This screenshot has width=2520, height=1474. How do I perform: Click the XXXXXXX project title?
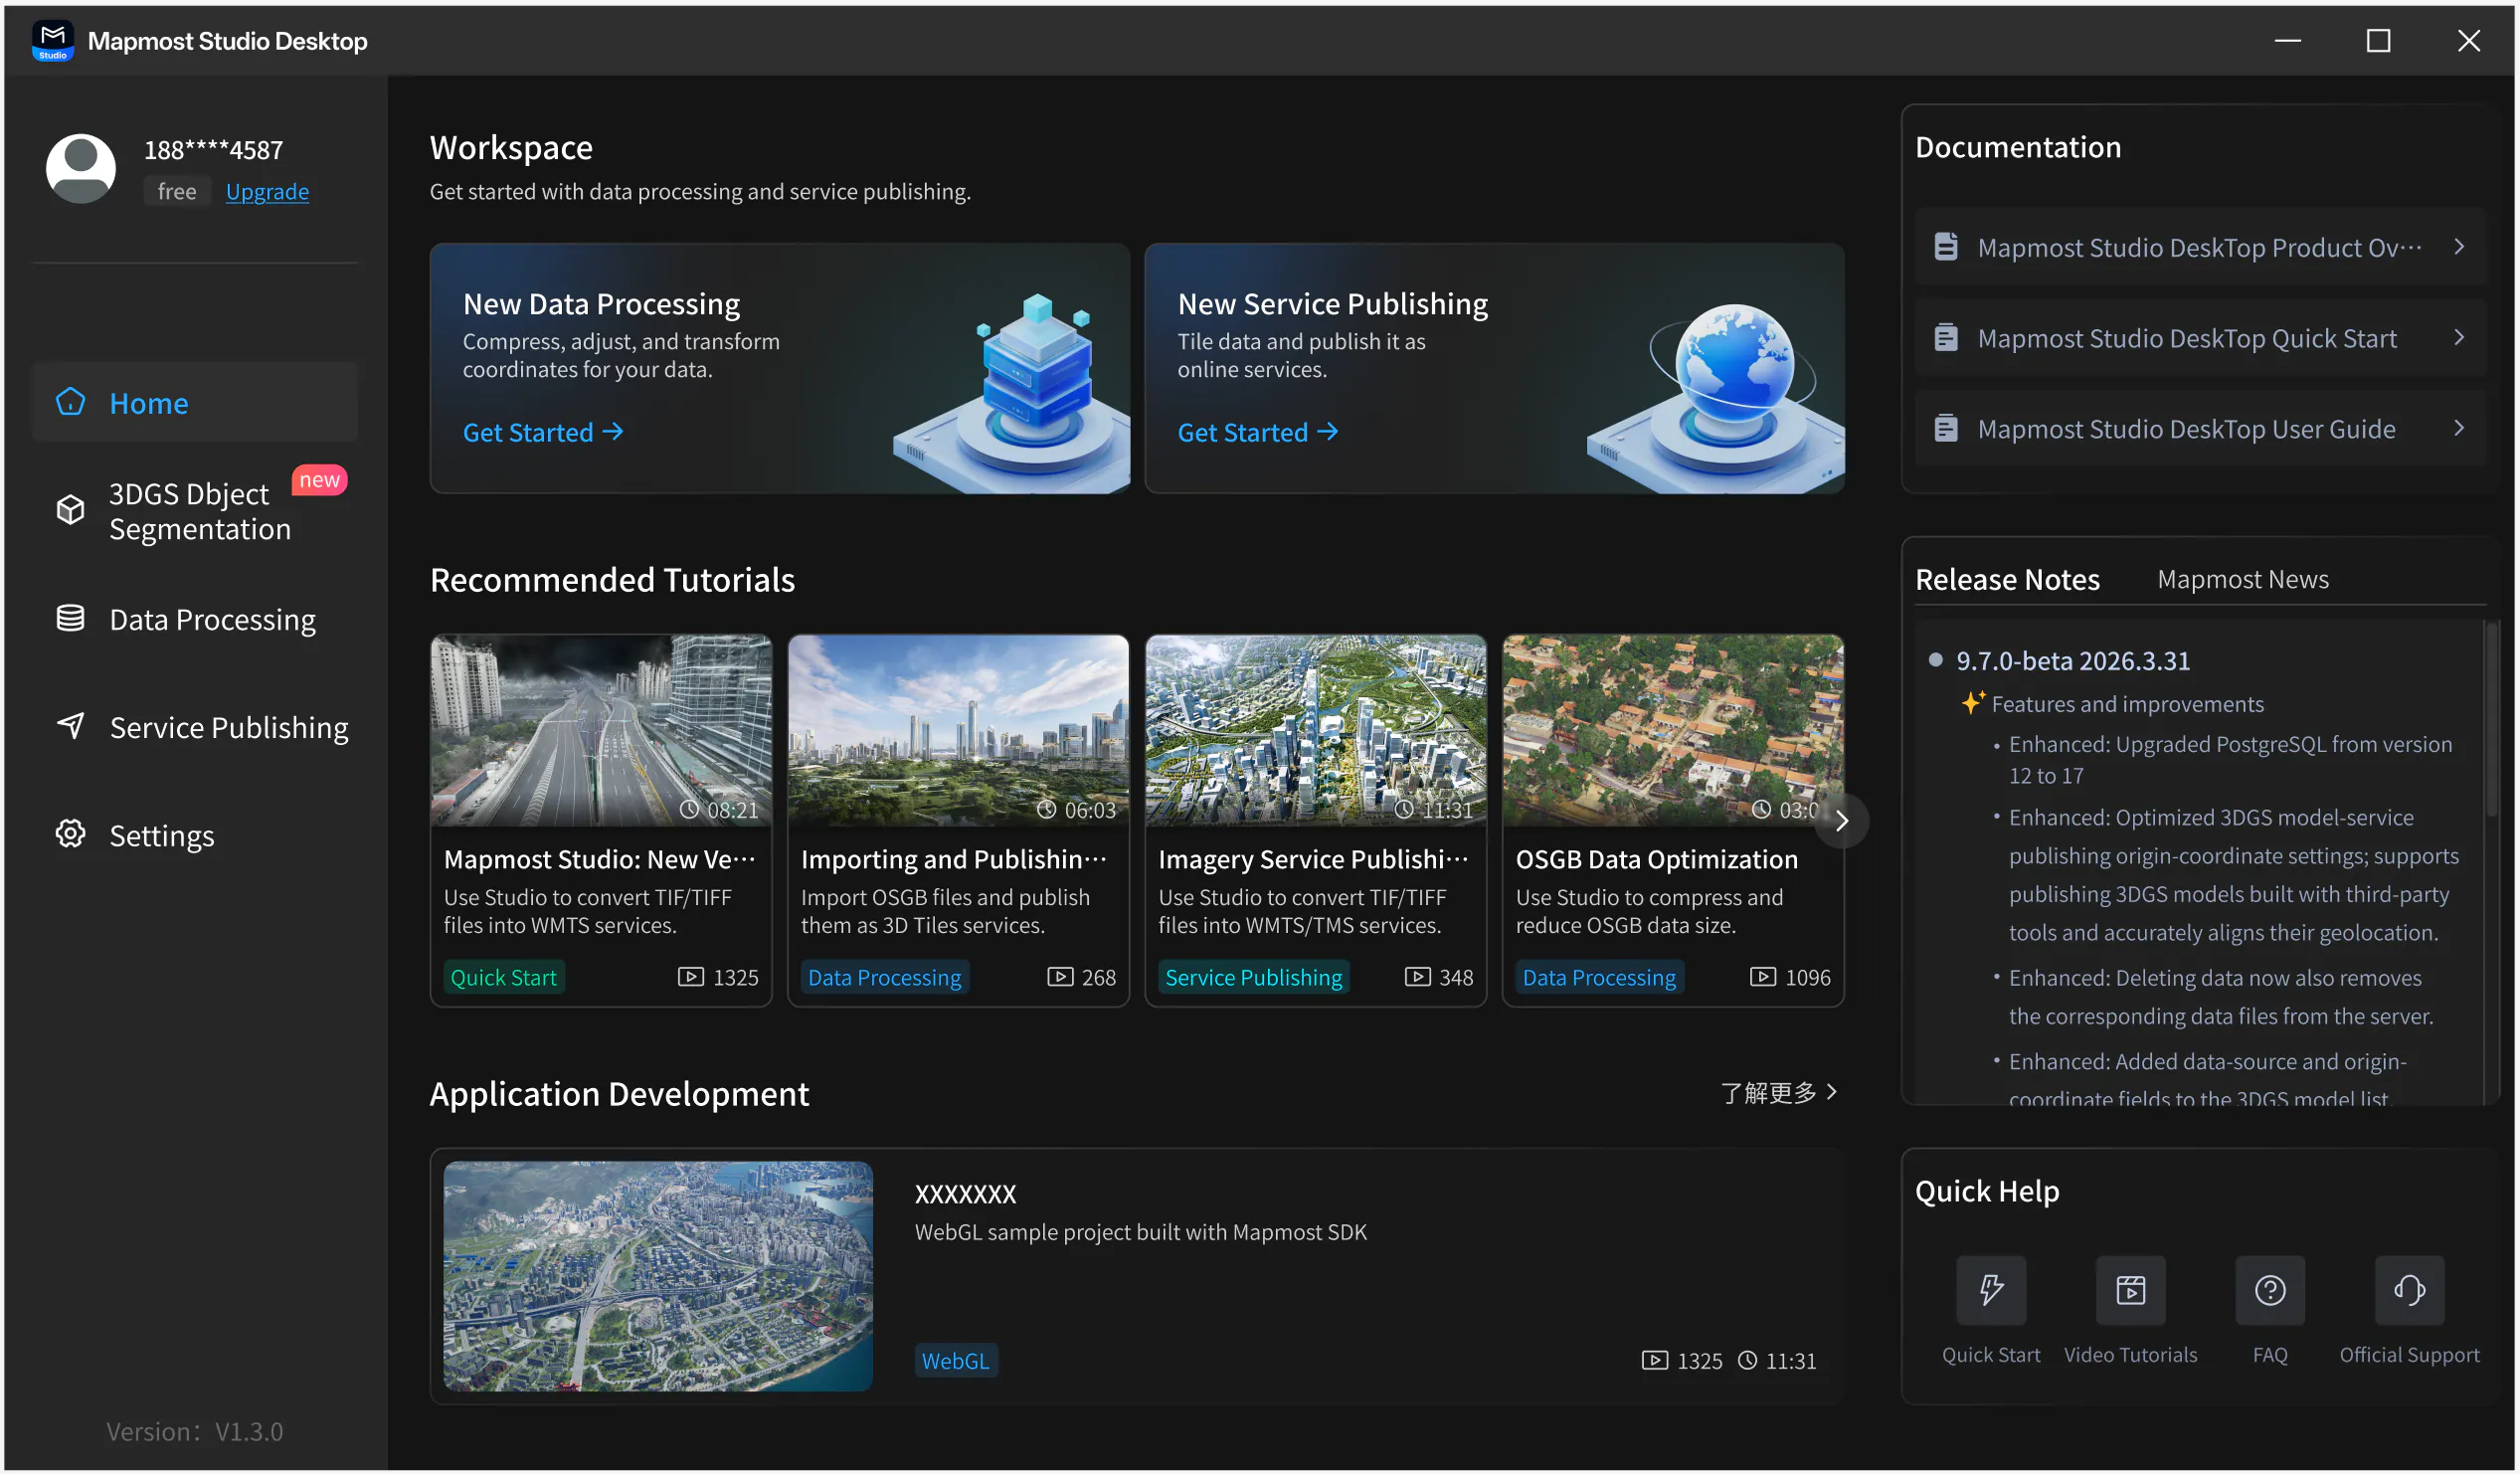(965, 1194)
